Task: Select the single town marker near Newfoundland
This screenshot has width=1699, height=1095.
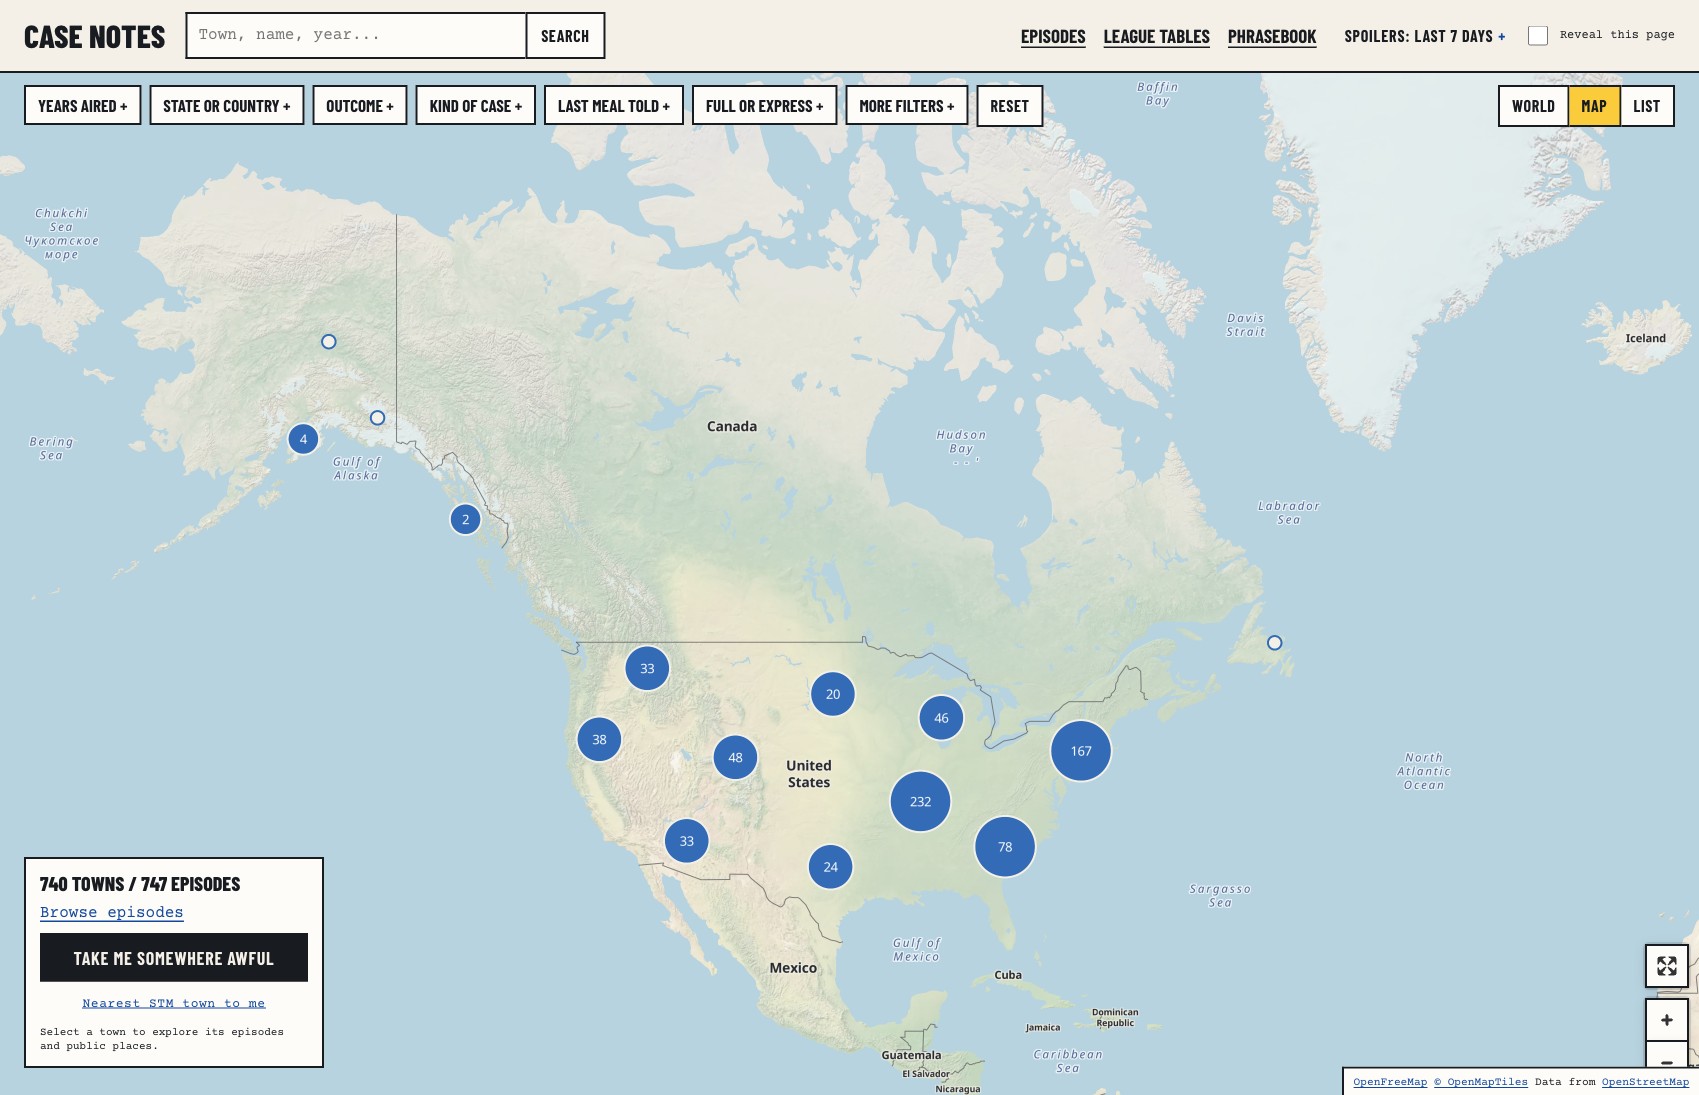Action: [x=1274, y=643]
